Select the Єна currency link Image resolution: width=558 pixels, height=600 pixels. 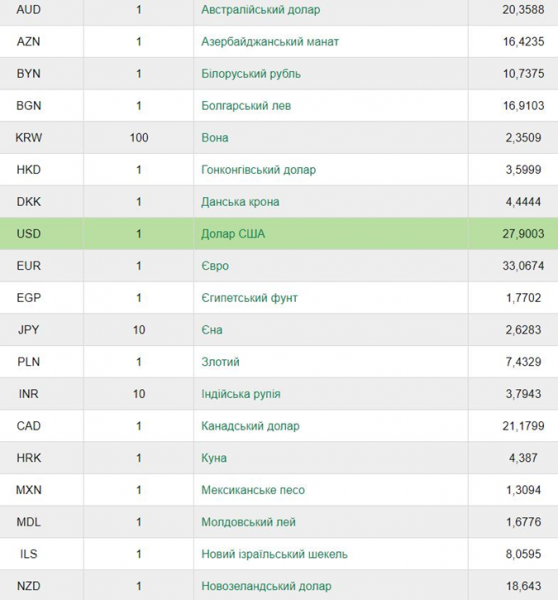pyautogui.click(x=212, y=330)
